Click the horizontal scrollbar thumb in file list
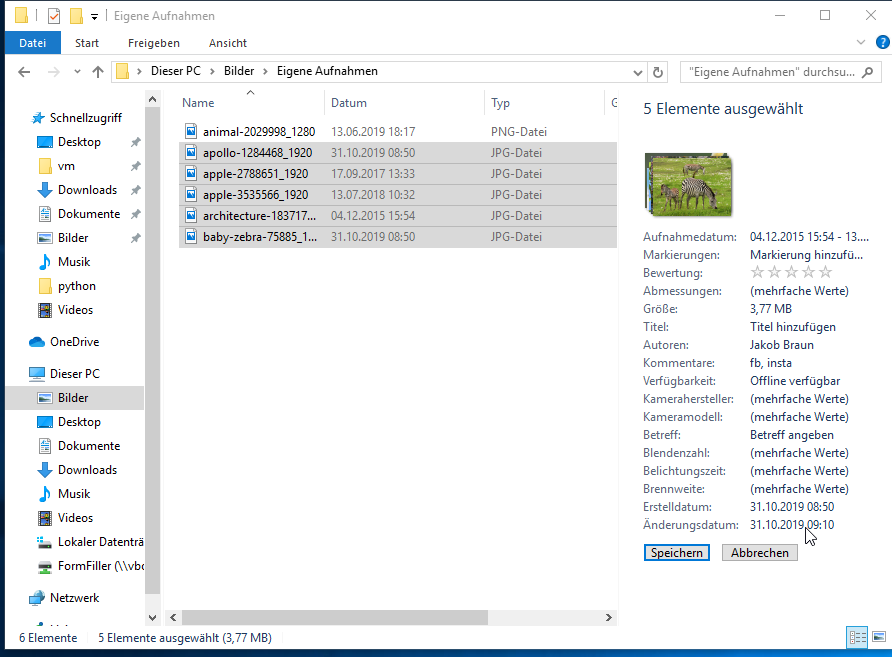The width and height of the screenshot is (892, 657). coord(334,617)
